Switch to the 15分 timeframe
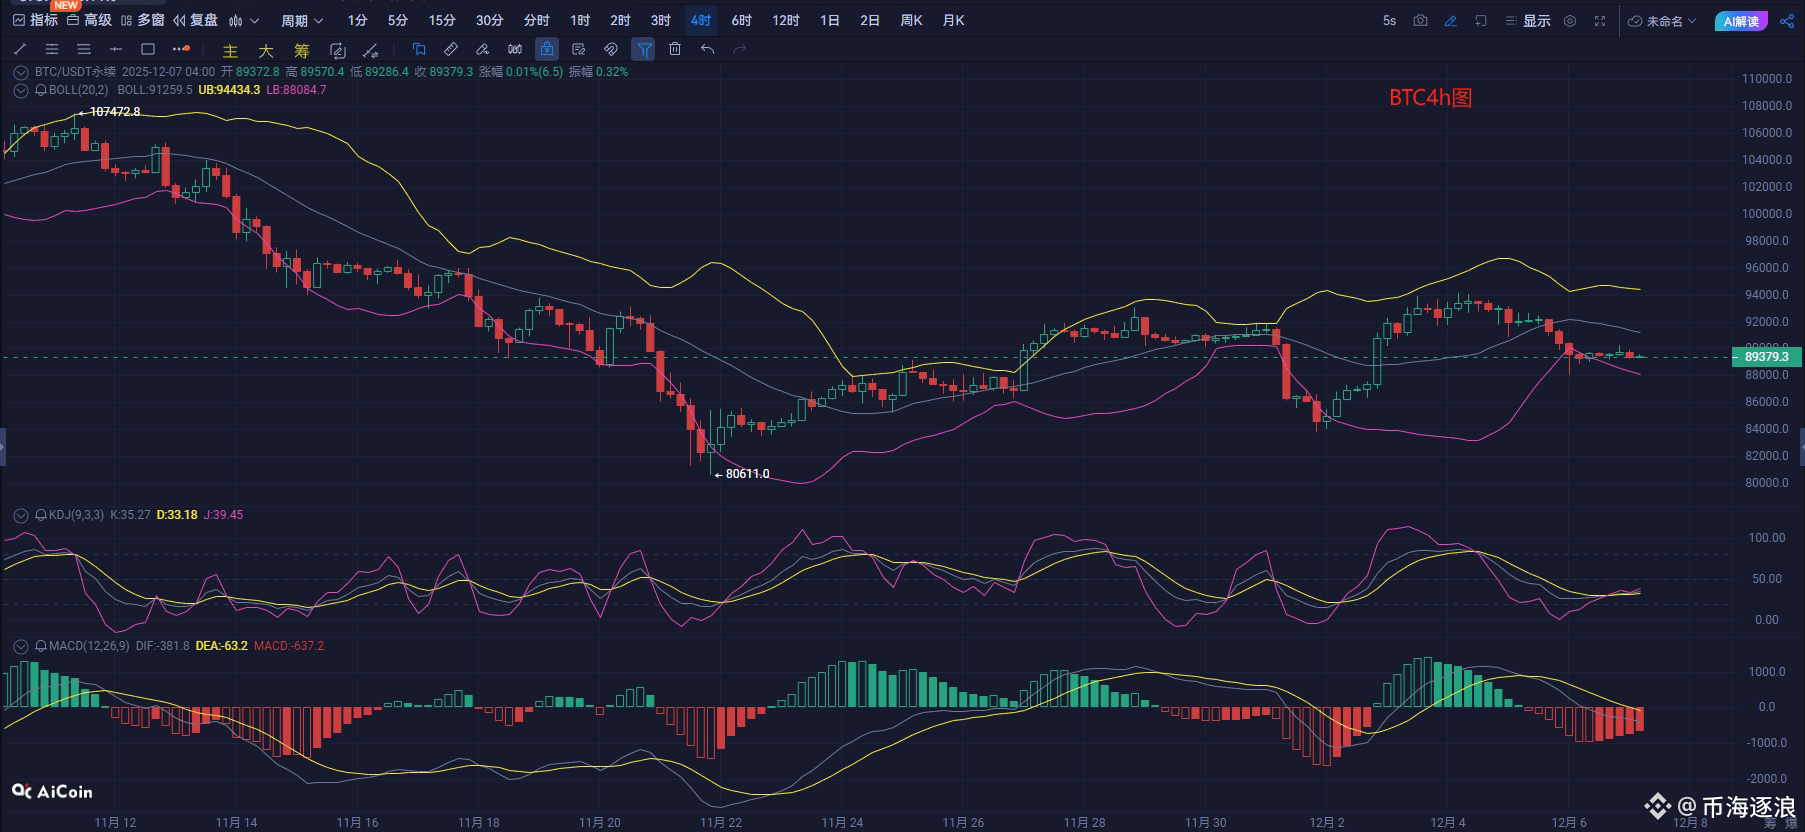This screenshot has height=832, width=1805. [441, 21]
